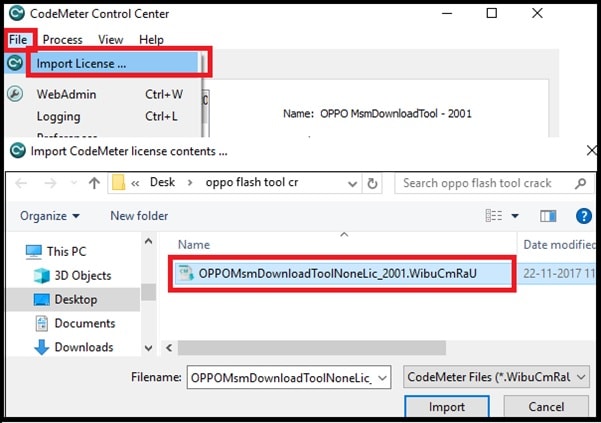Click the CodeMeter Control Center title icon

[16, 13]
